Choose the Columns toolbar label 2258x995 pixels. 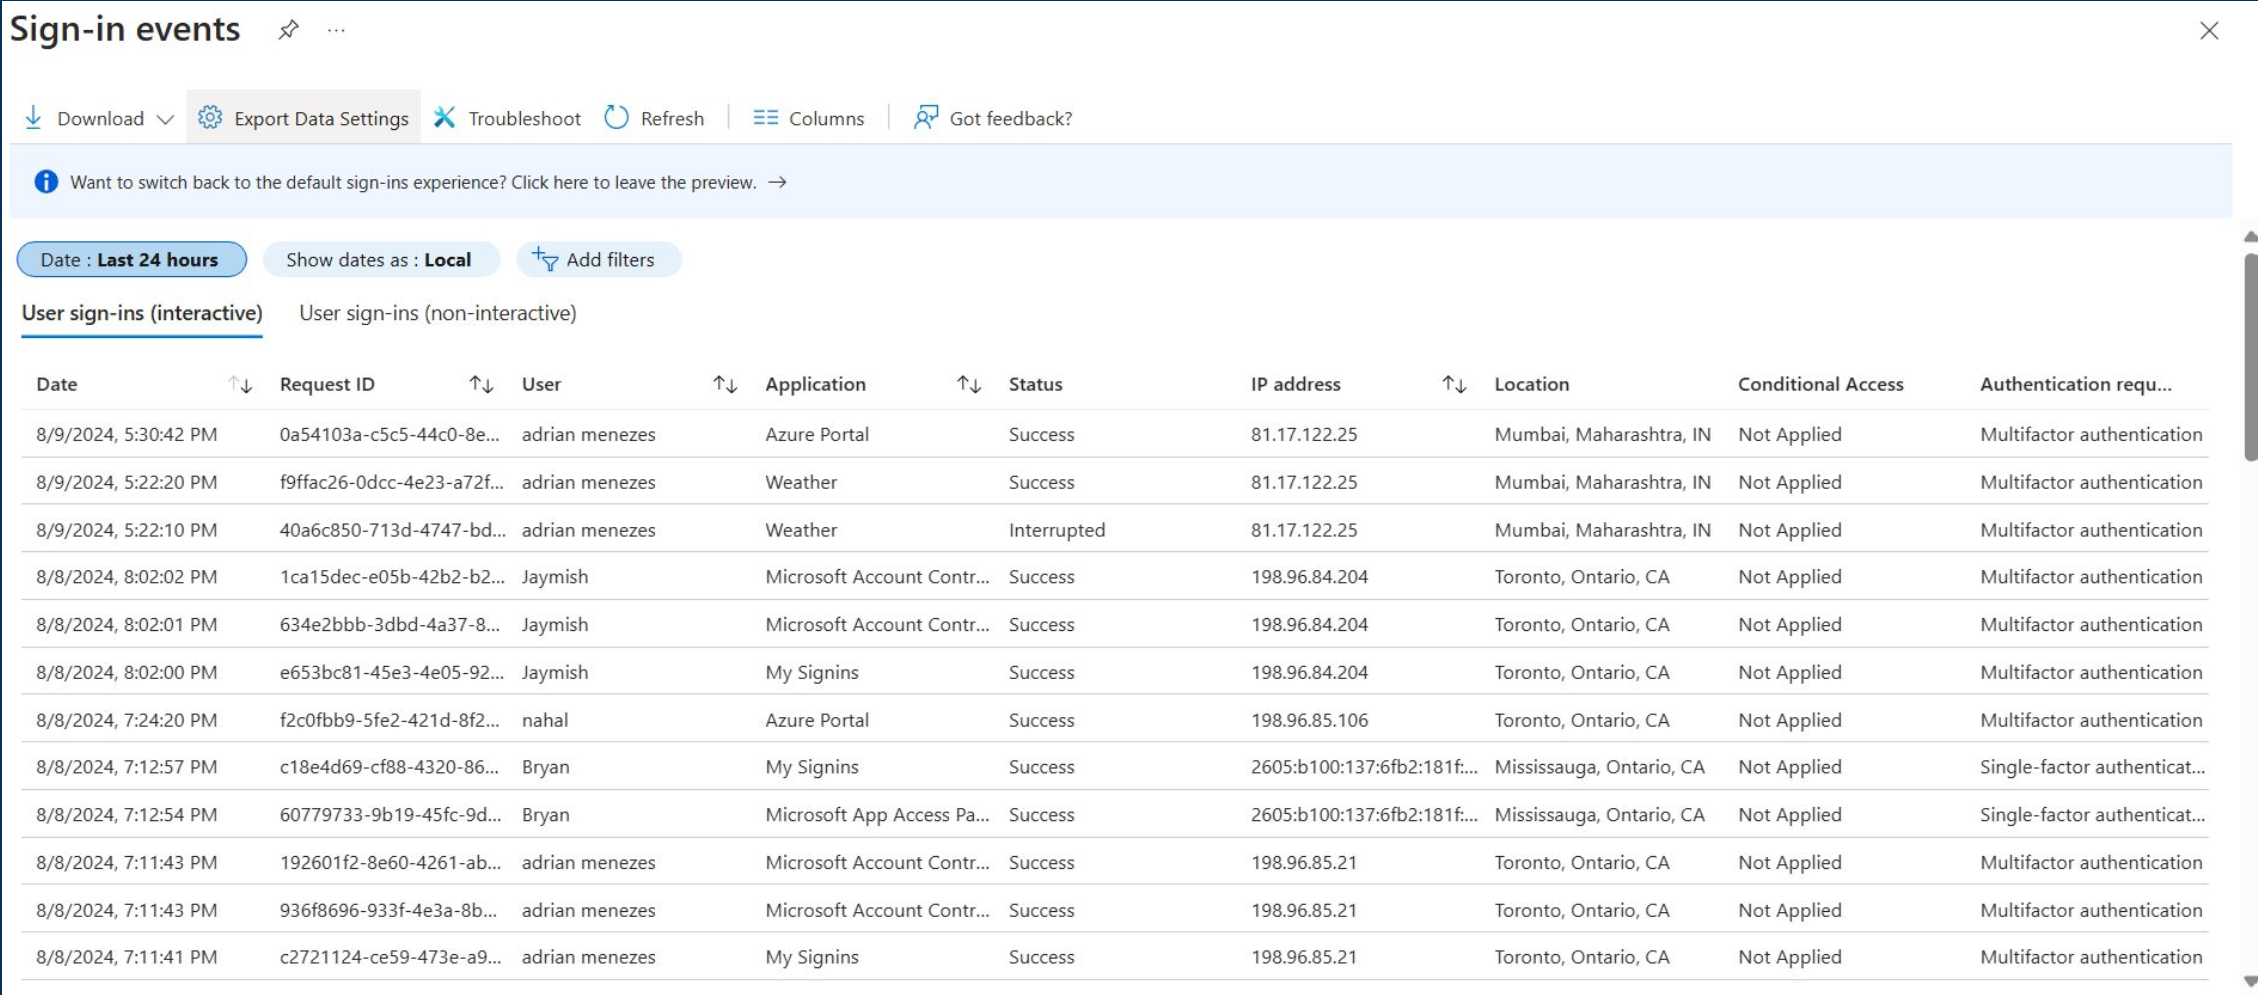pyautogui.click(x=826, y=118)
